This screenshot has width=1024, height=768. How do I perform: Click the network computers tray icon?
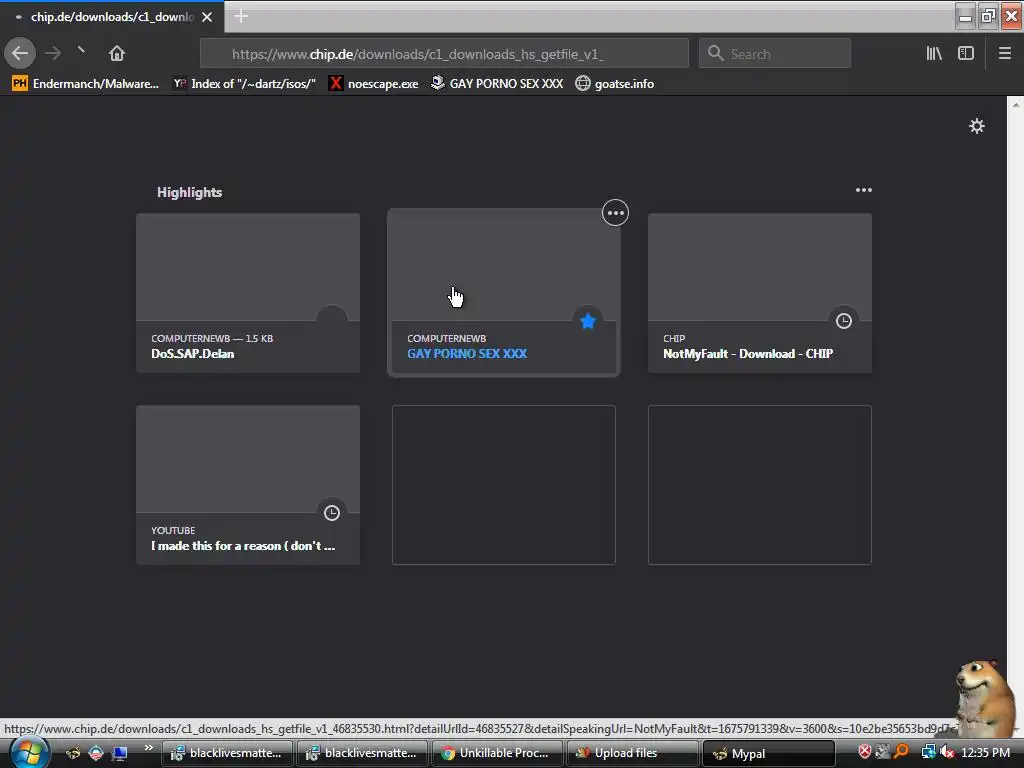point(928,752)
